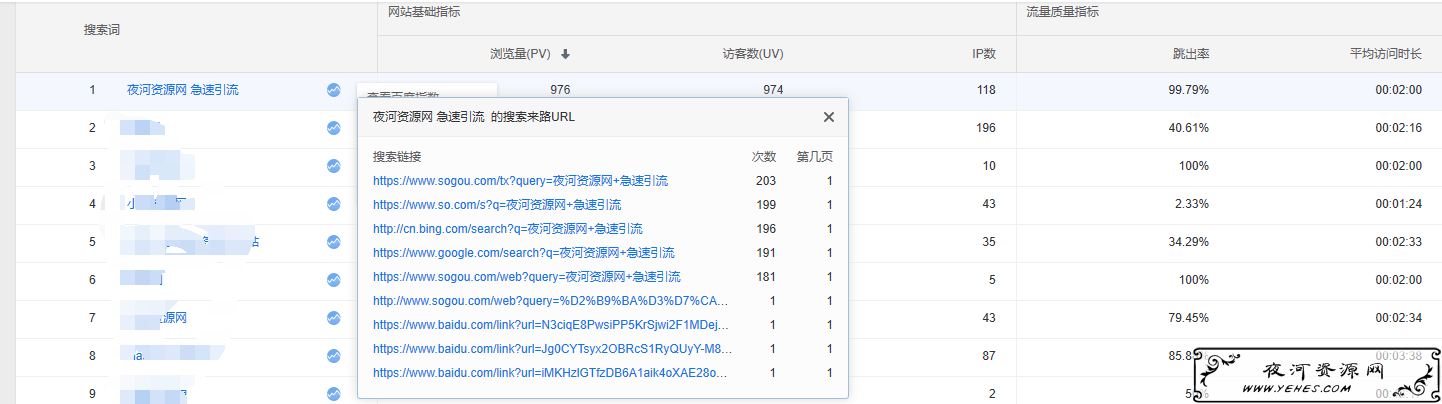Click IP count 87 cell
The width and height of the screenshot is (1442, 404).
(989, 356)
